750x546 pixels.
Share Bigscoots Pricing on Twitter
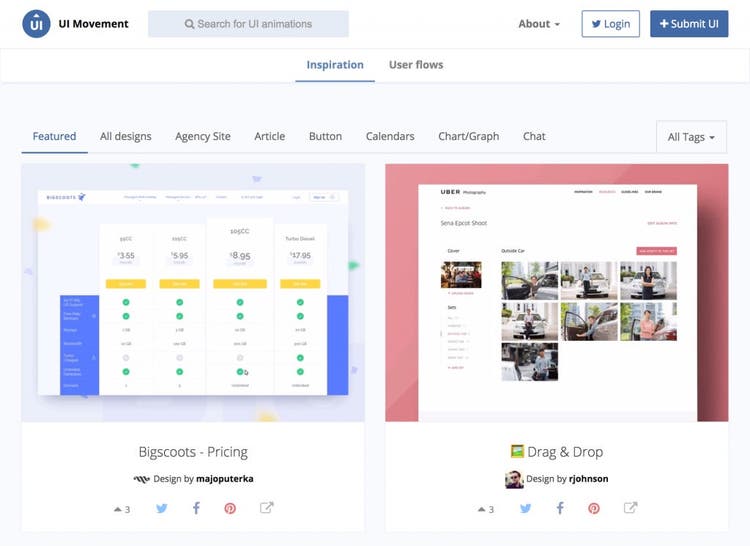162,508
